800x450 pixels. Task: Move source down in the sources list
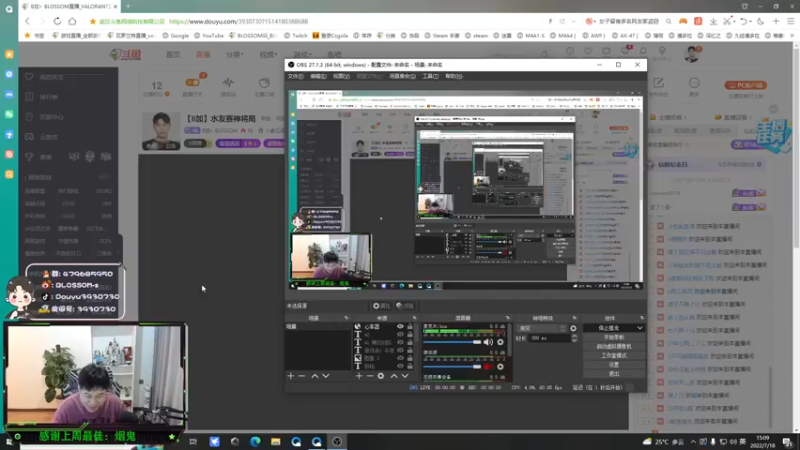pos(405,376)
